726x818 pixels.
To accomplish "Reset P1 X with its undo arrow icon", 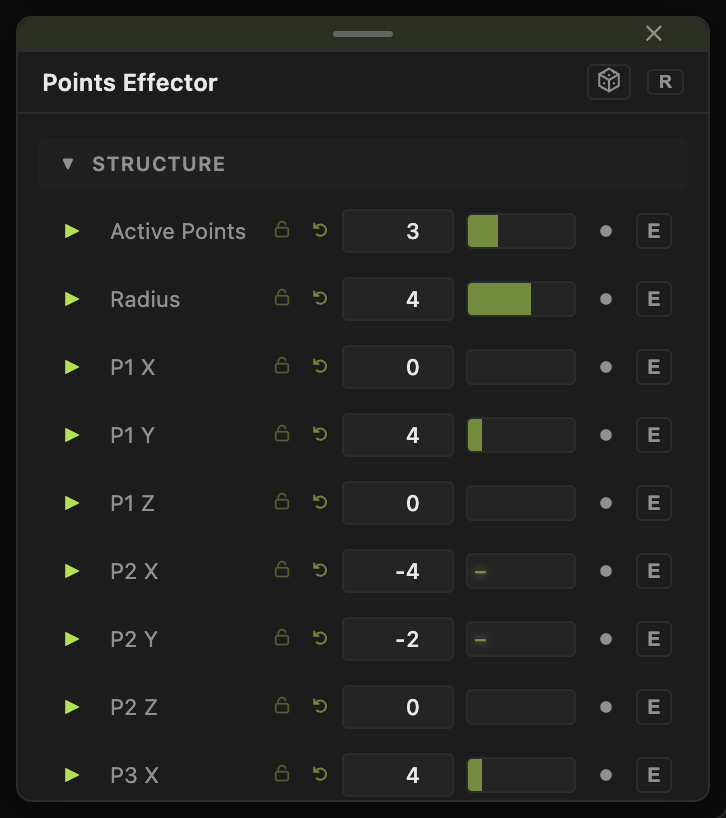I will coord(320,366).
